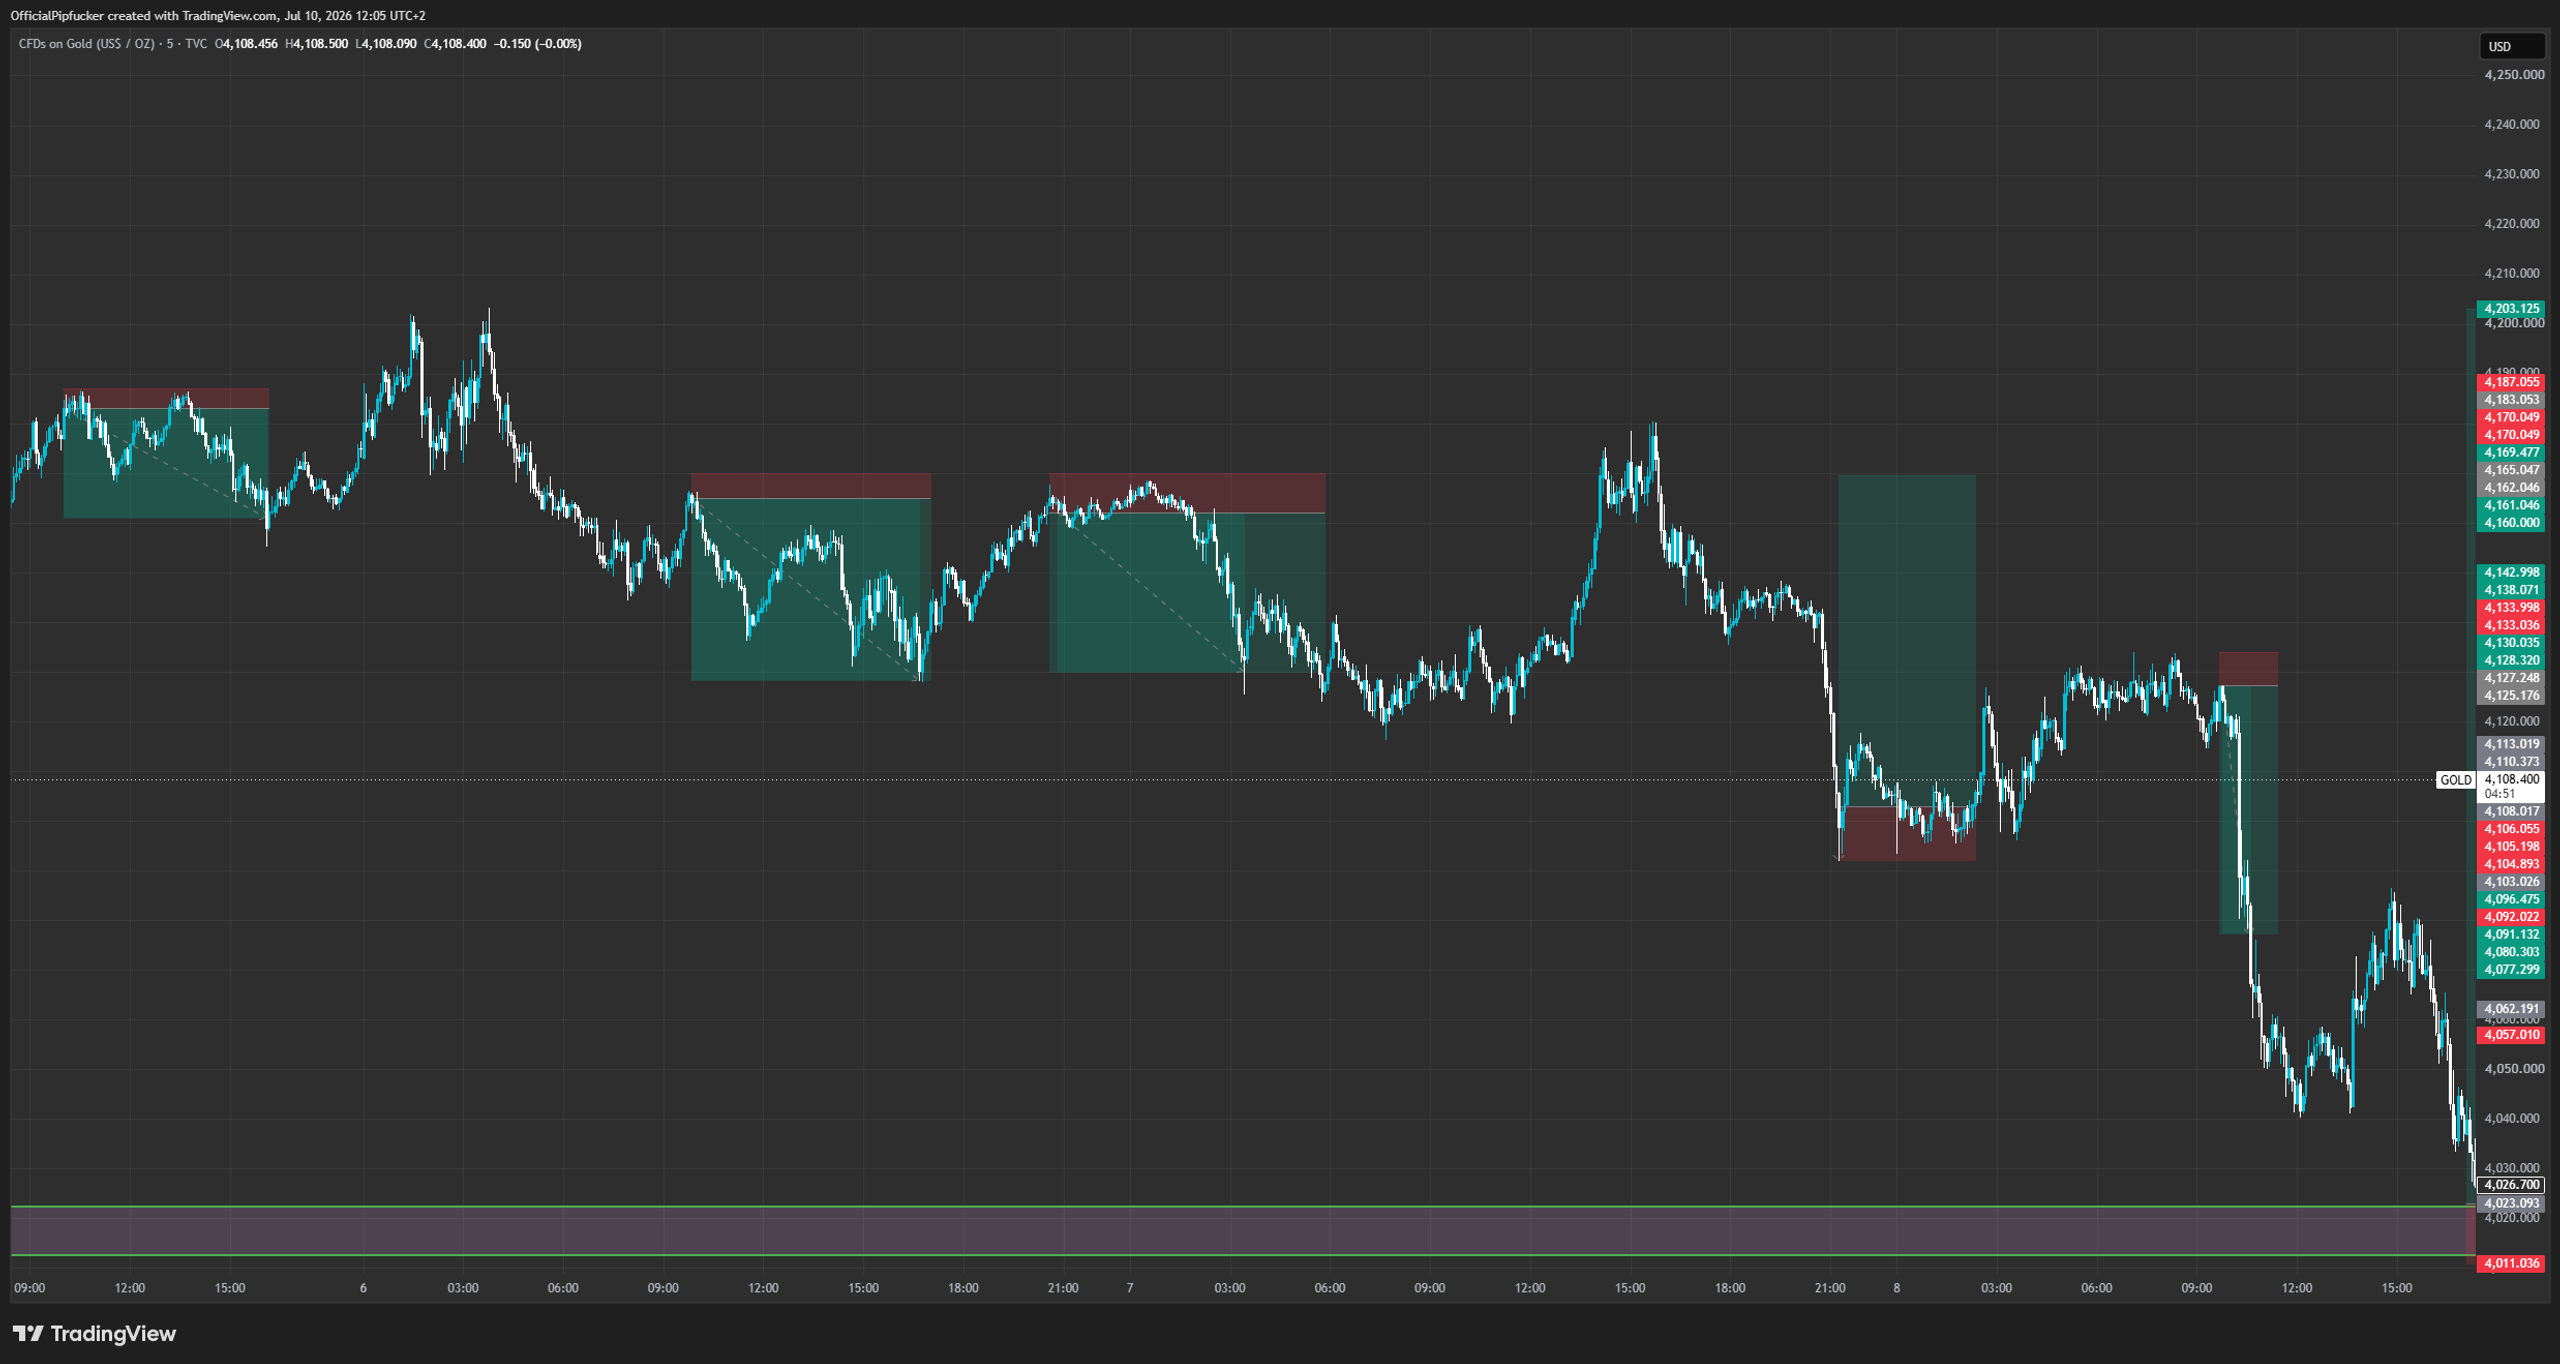Click the gray price label 4,113.019
Screen dimensions: 2560x1364
2510,744
